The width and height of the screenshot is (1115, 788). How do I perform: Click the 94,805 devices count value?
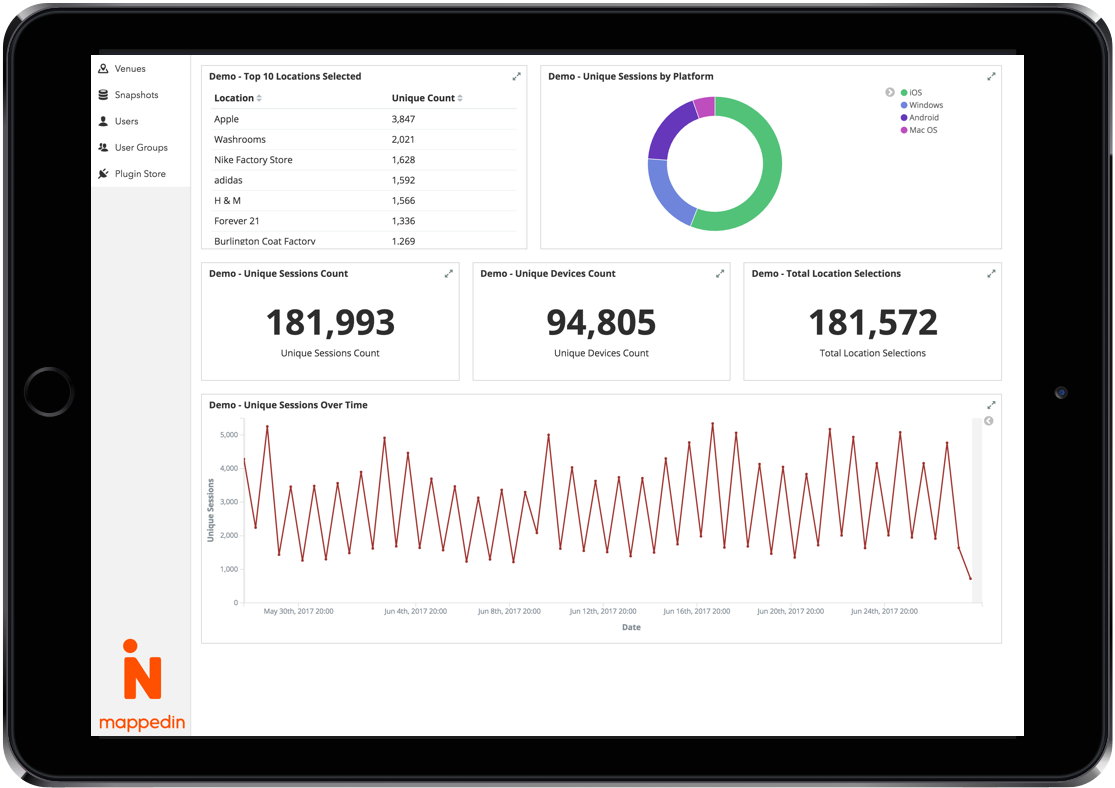pos(602,323)
